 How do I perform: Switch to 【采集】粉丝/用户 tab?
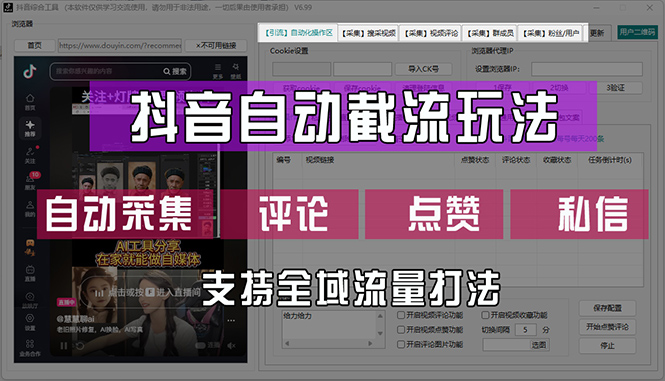(550, 33)
